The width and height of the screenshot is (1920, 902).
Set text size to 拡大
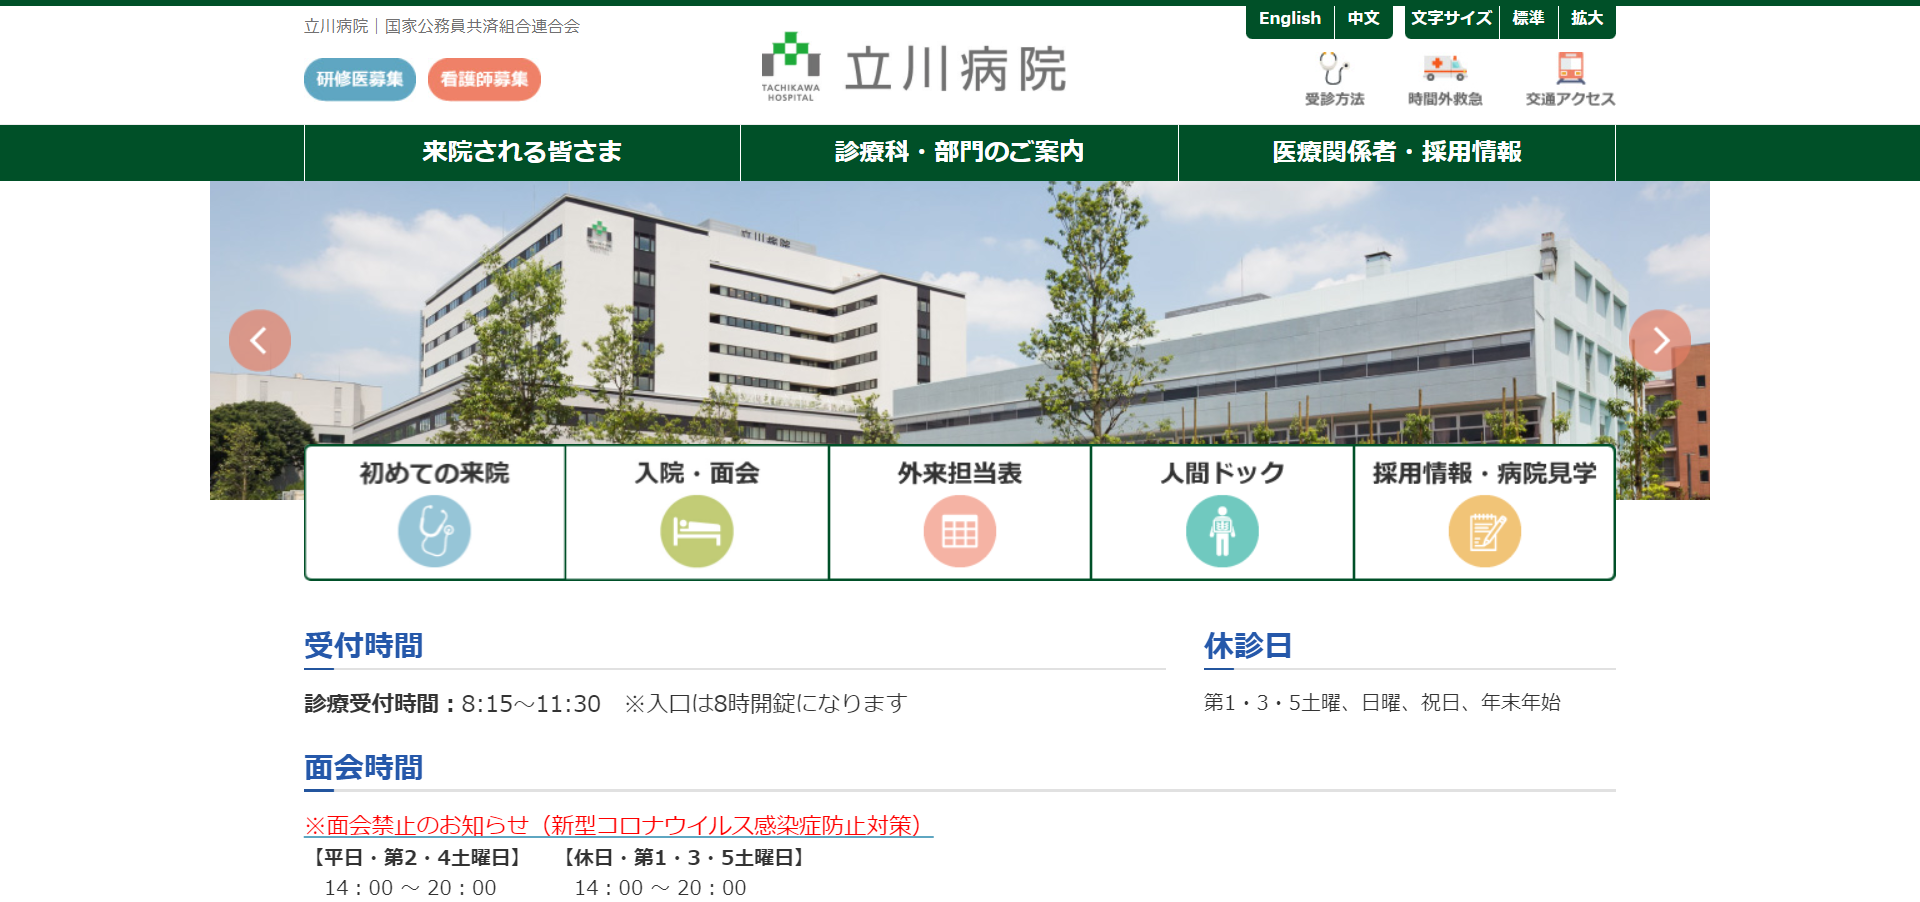[1587, 19]
